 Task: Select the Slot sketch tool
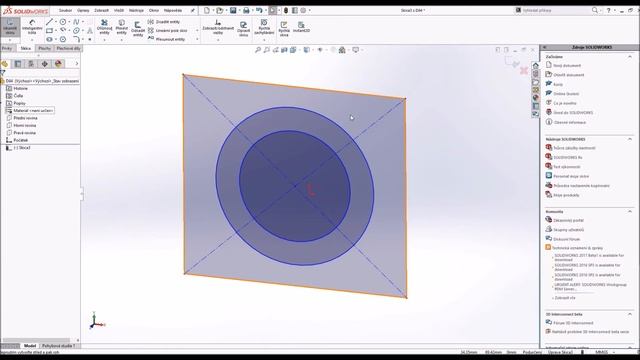(49, 39)
